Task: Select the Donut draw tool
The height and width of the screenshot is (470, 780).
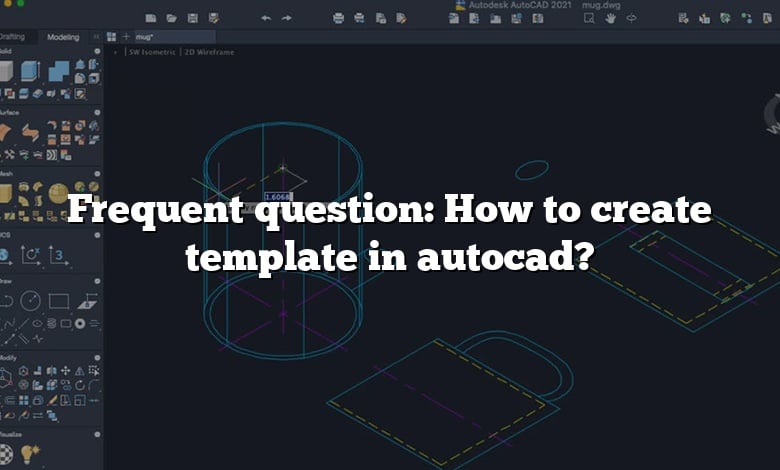Action: pos(80,324)
